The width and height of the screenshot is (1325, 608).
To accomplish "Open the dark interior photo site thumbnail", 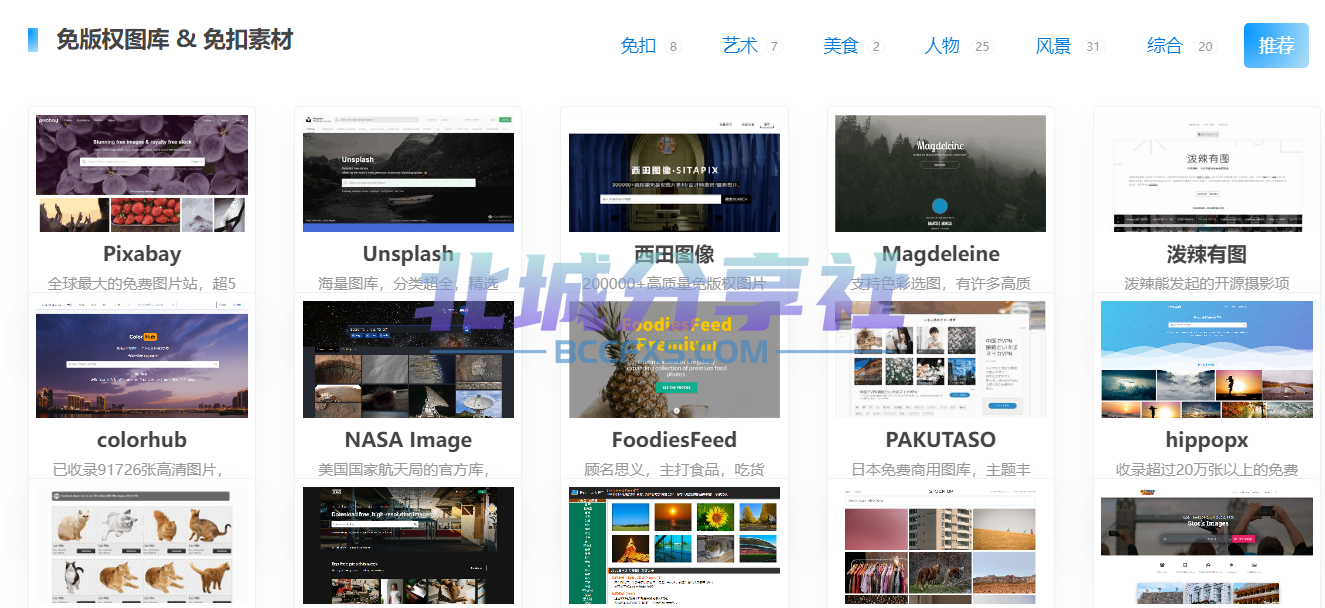I will (x=408, y=546).
